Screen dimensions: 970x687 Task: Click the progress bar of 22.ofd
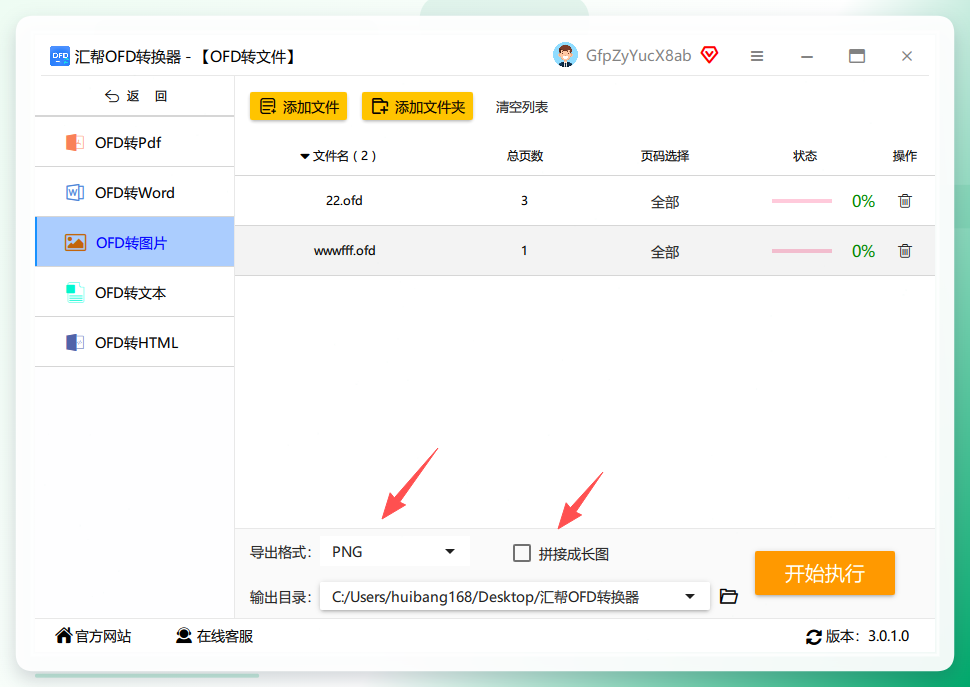pos(802,201)
